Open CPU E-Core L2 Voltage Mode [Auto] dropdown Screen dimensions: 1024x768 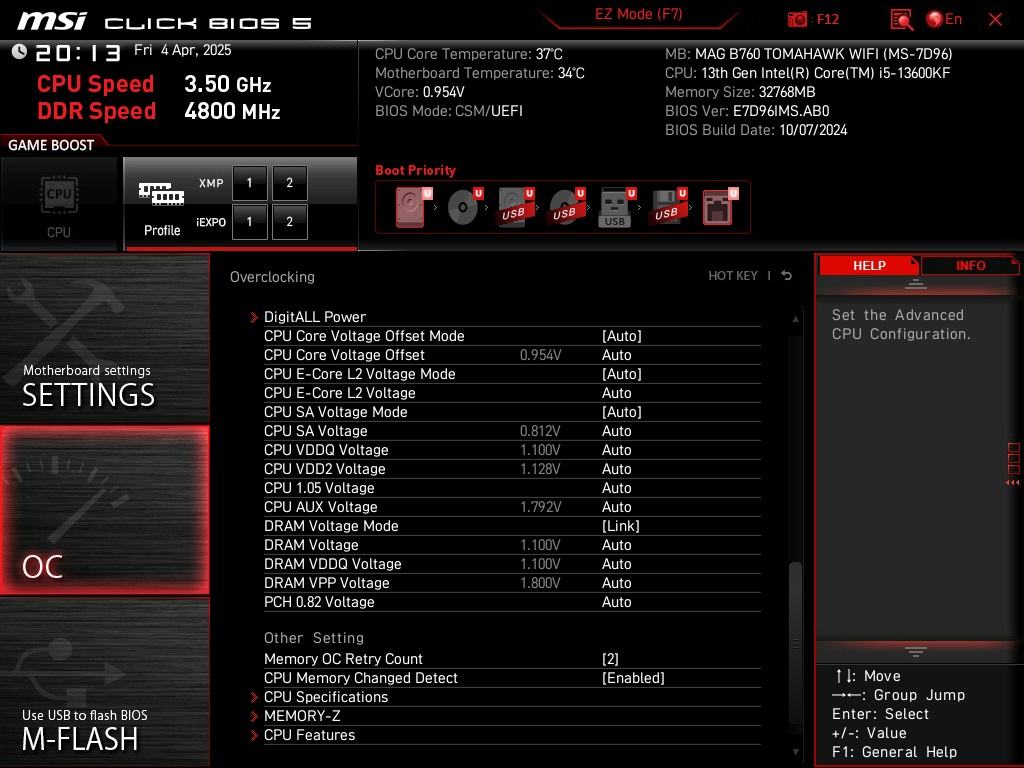click(622, 374)
